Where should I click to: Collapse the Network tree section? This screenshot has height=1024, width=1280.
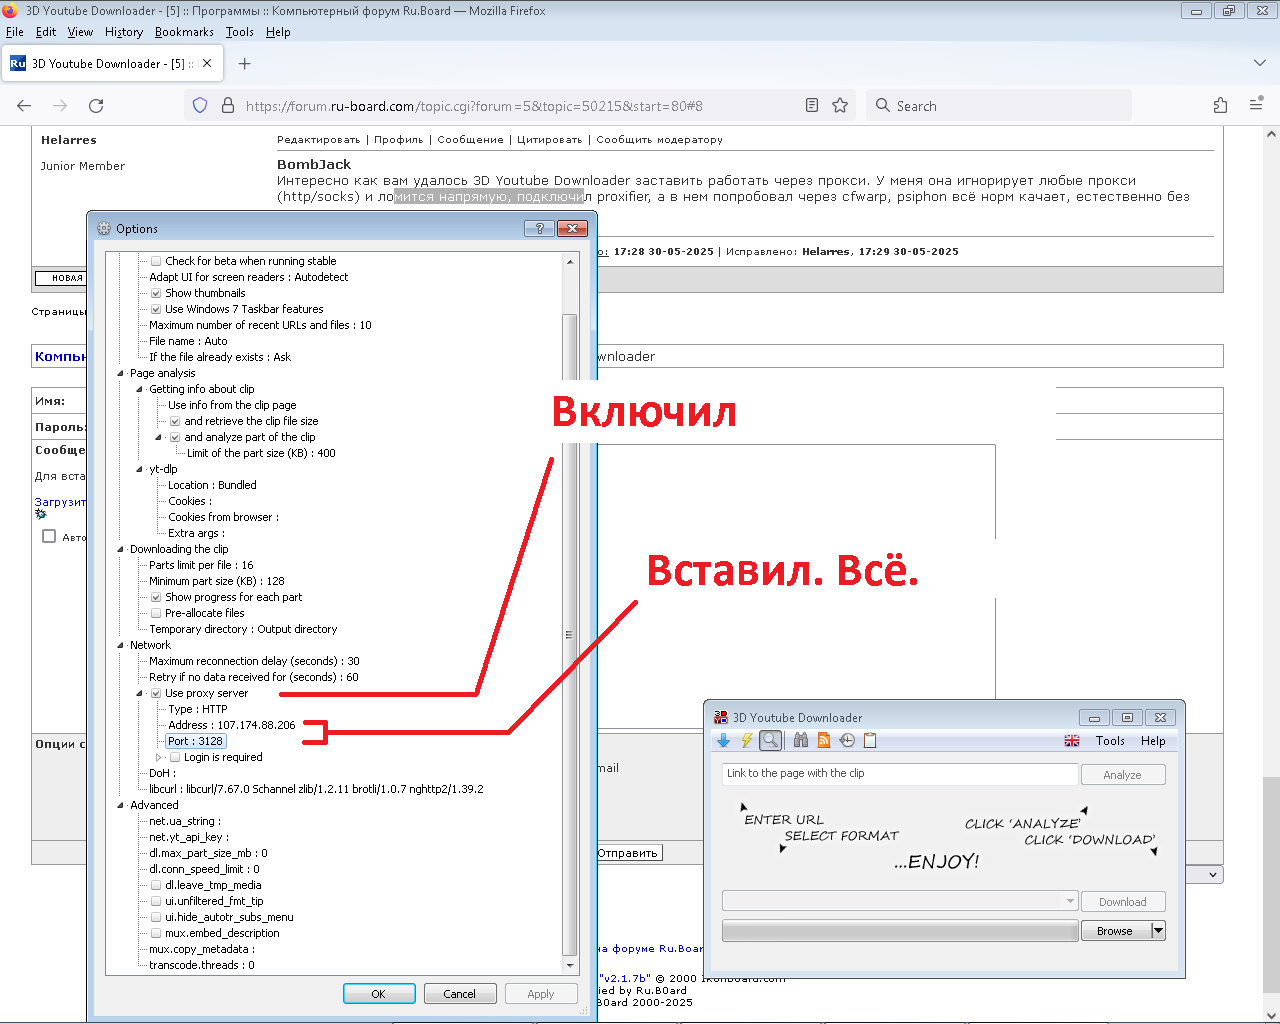(120, 645)
